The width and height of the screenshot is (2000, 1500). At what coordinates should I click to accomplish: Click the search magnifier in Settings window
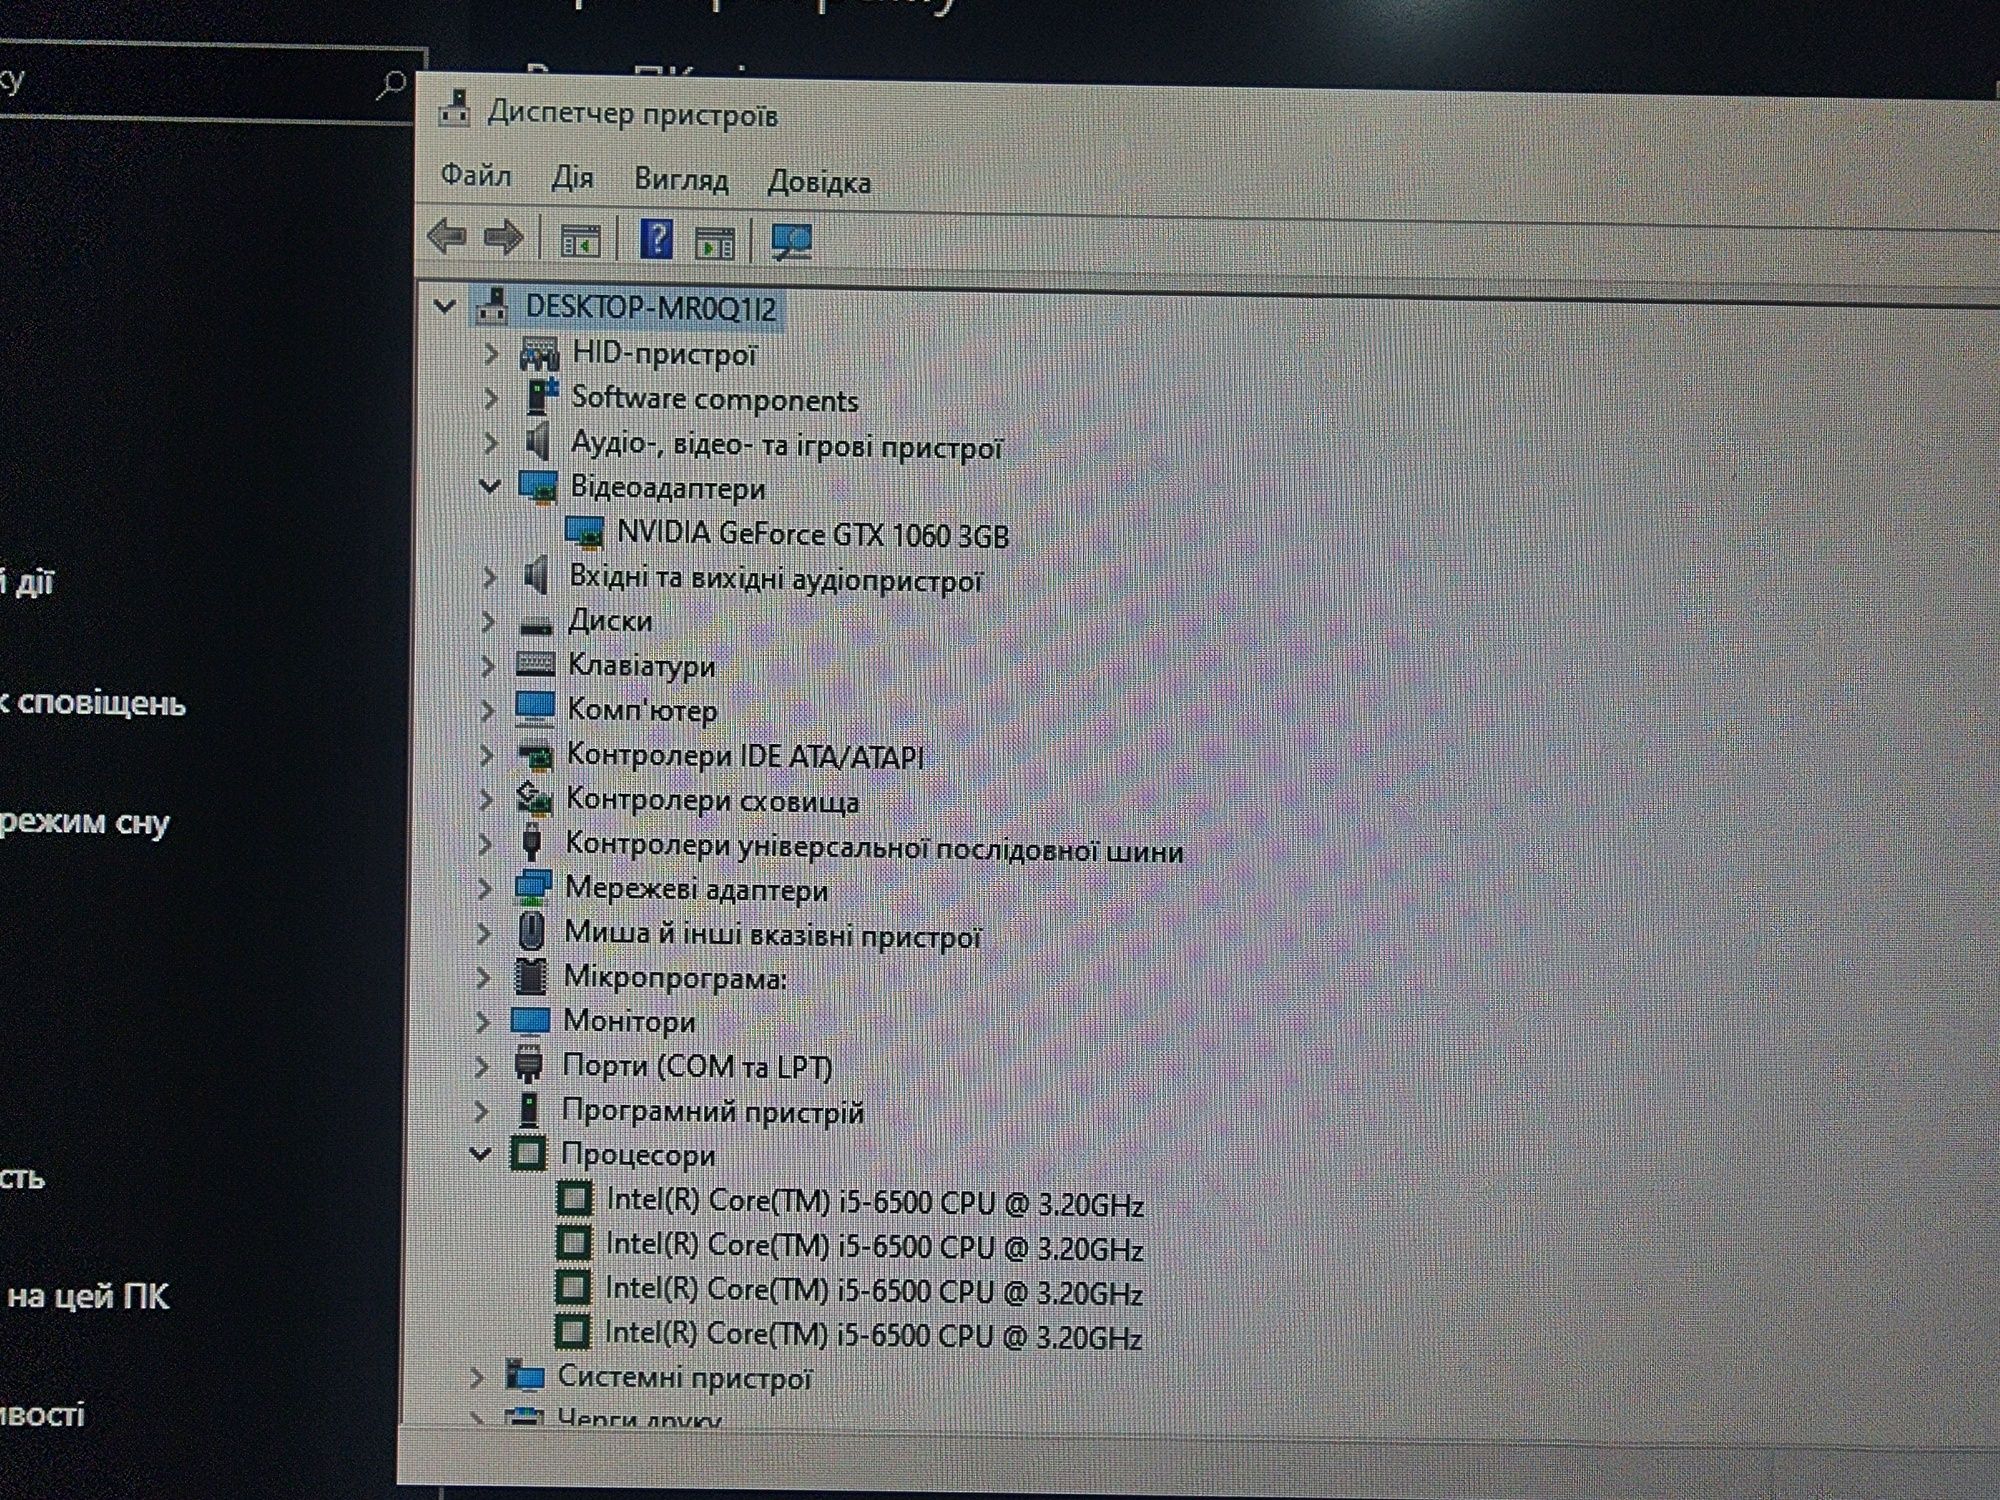click(x=391, y=84)
